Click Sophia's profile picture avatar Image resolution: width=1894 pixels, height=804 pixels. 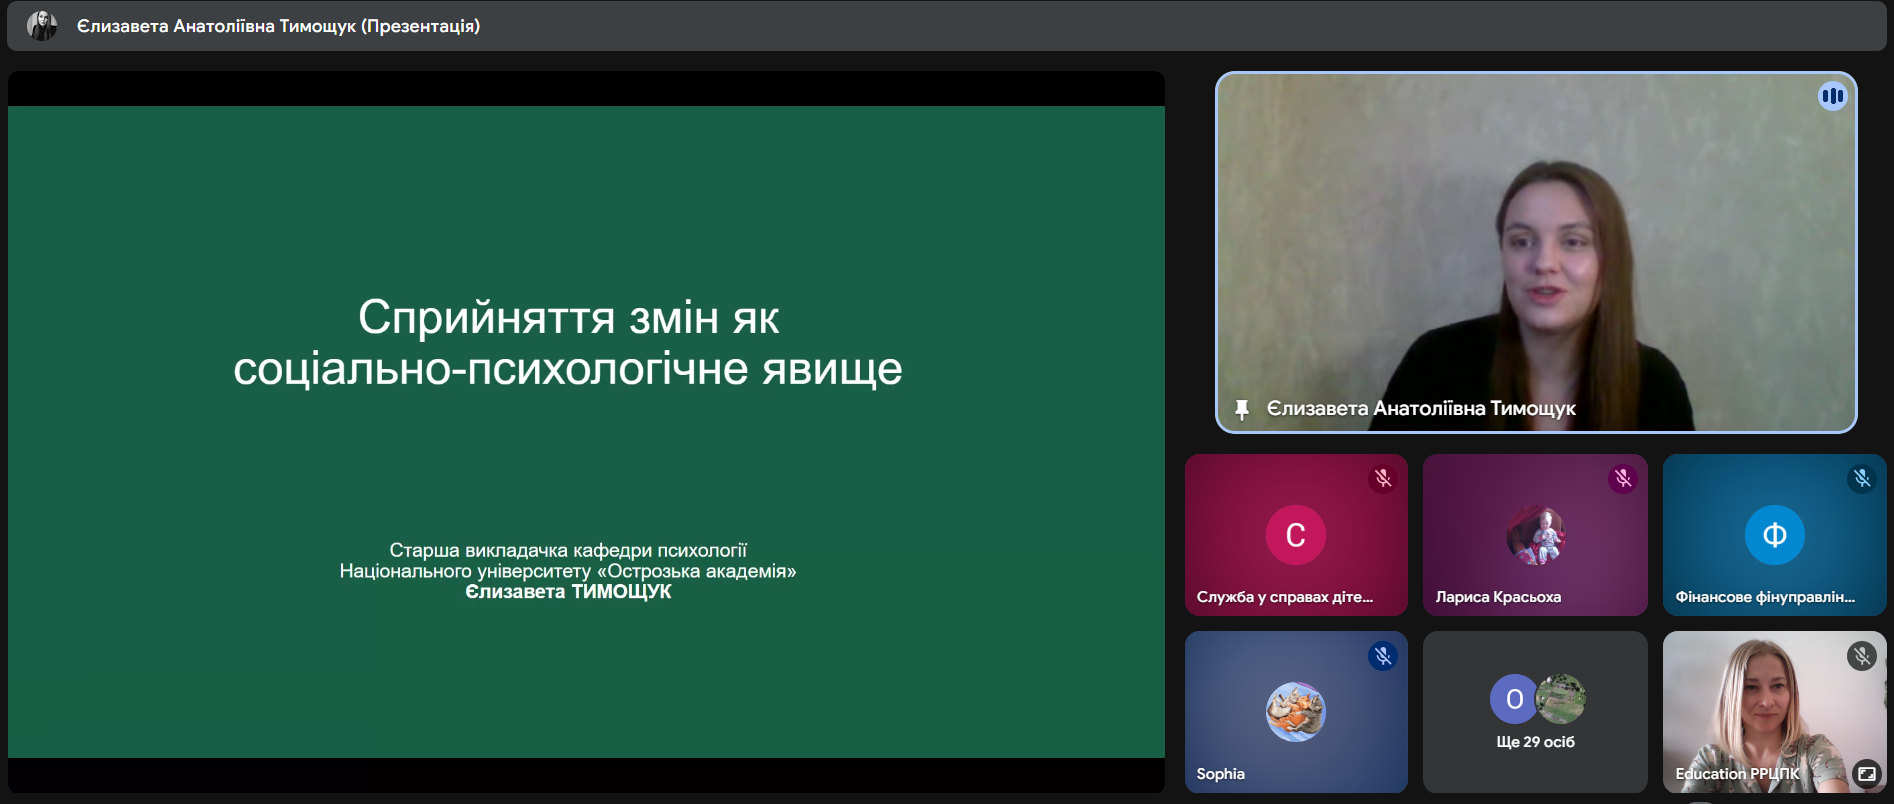click(x=1295, y=712)
